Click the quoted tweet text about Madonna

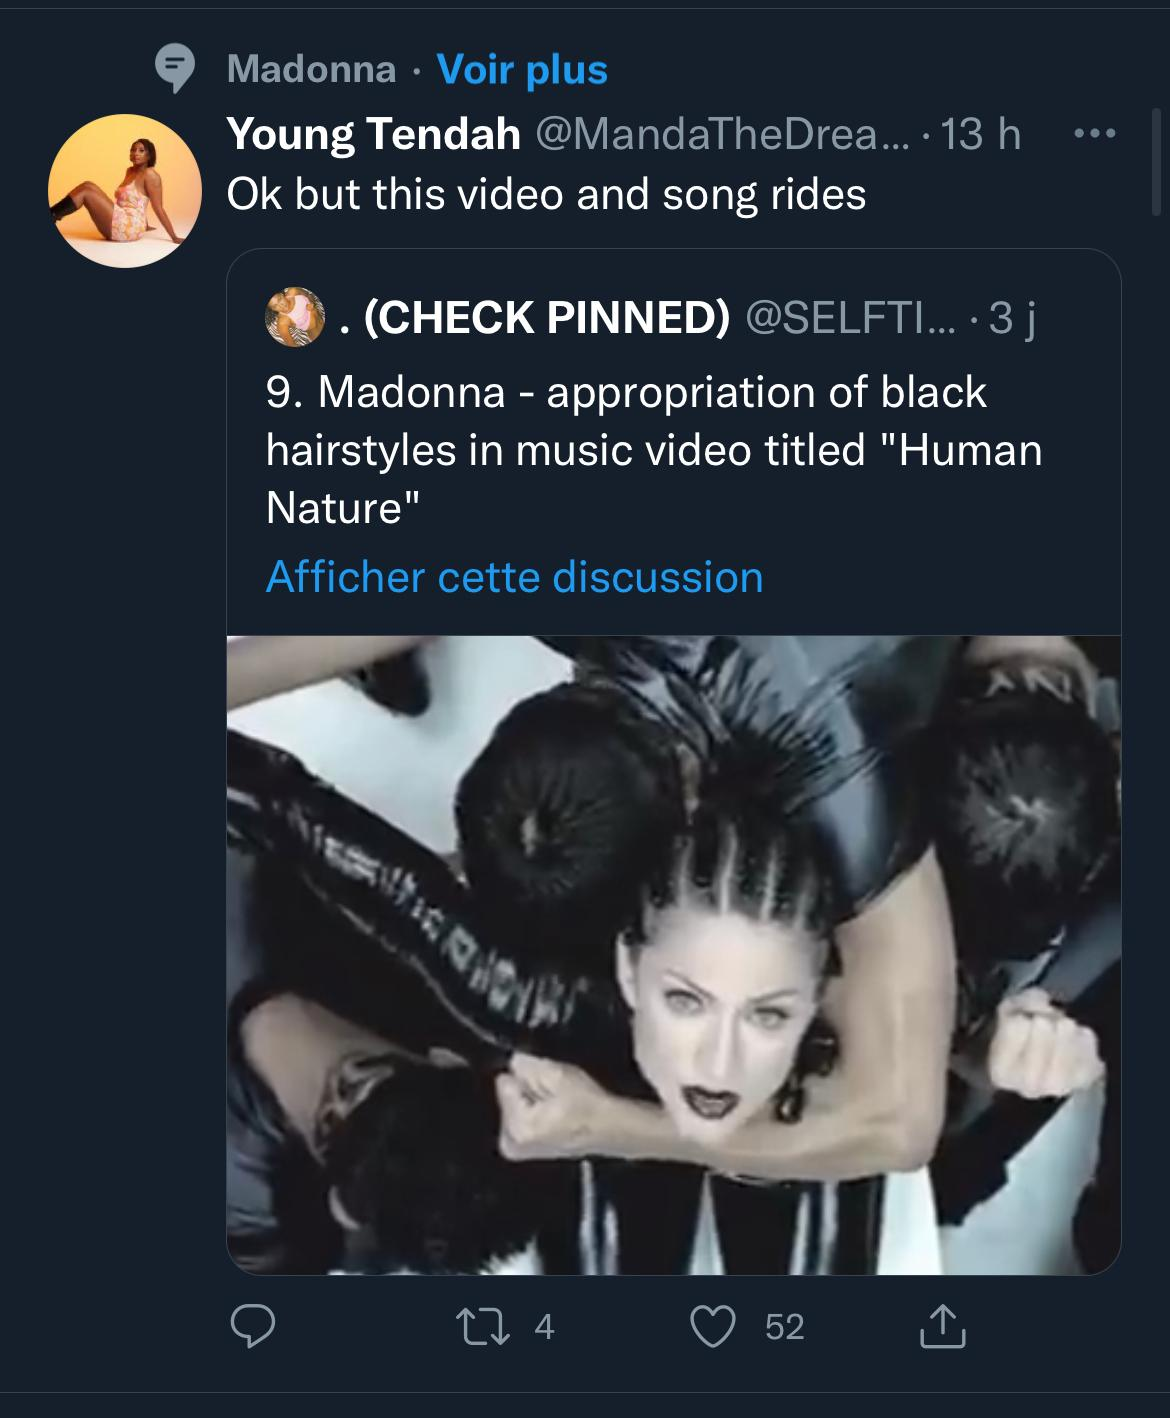click(x=653, y=449)
